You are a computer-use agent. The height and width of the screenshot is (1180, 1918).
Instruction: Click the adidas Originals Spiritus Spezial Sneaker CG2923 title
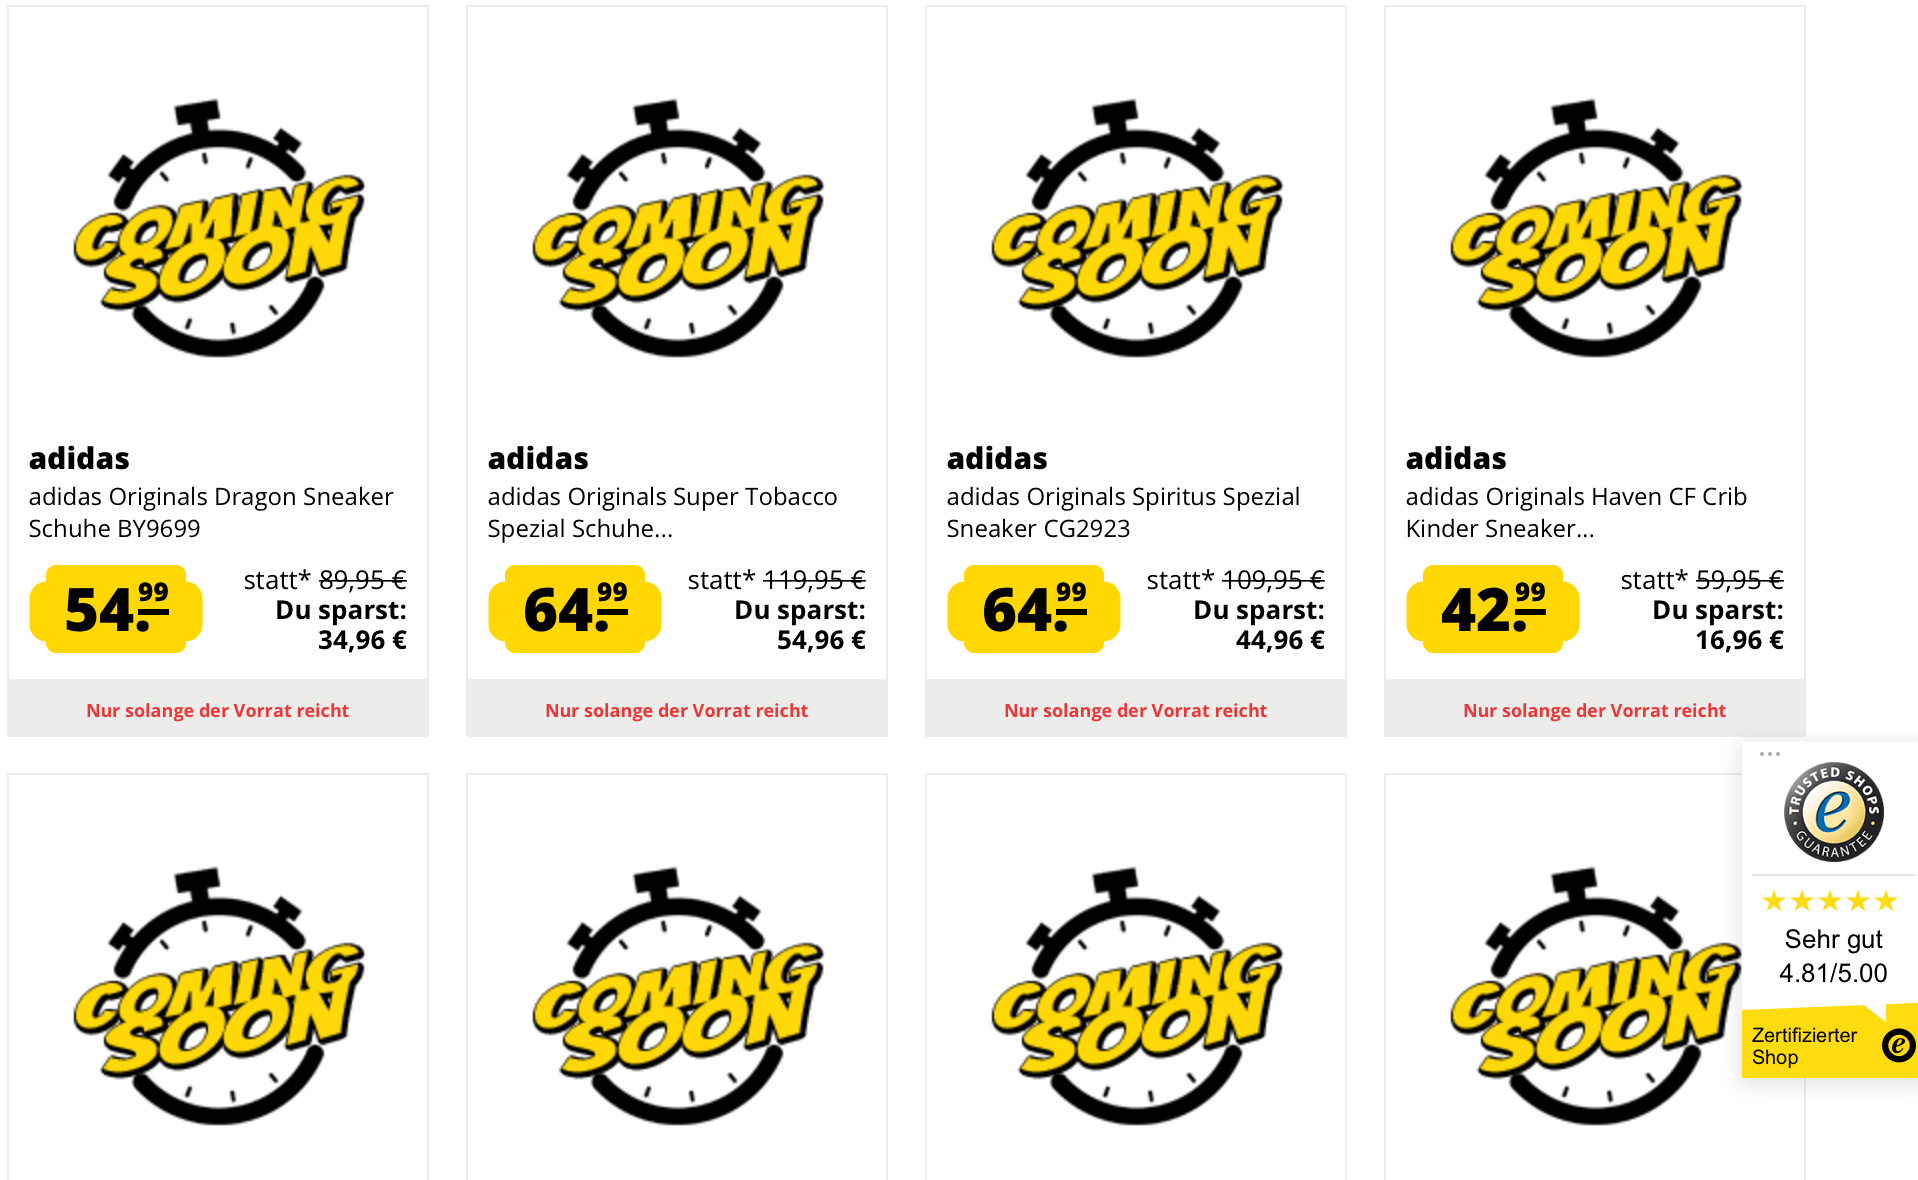coord(1123,512)
